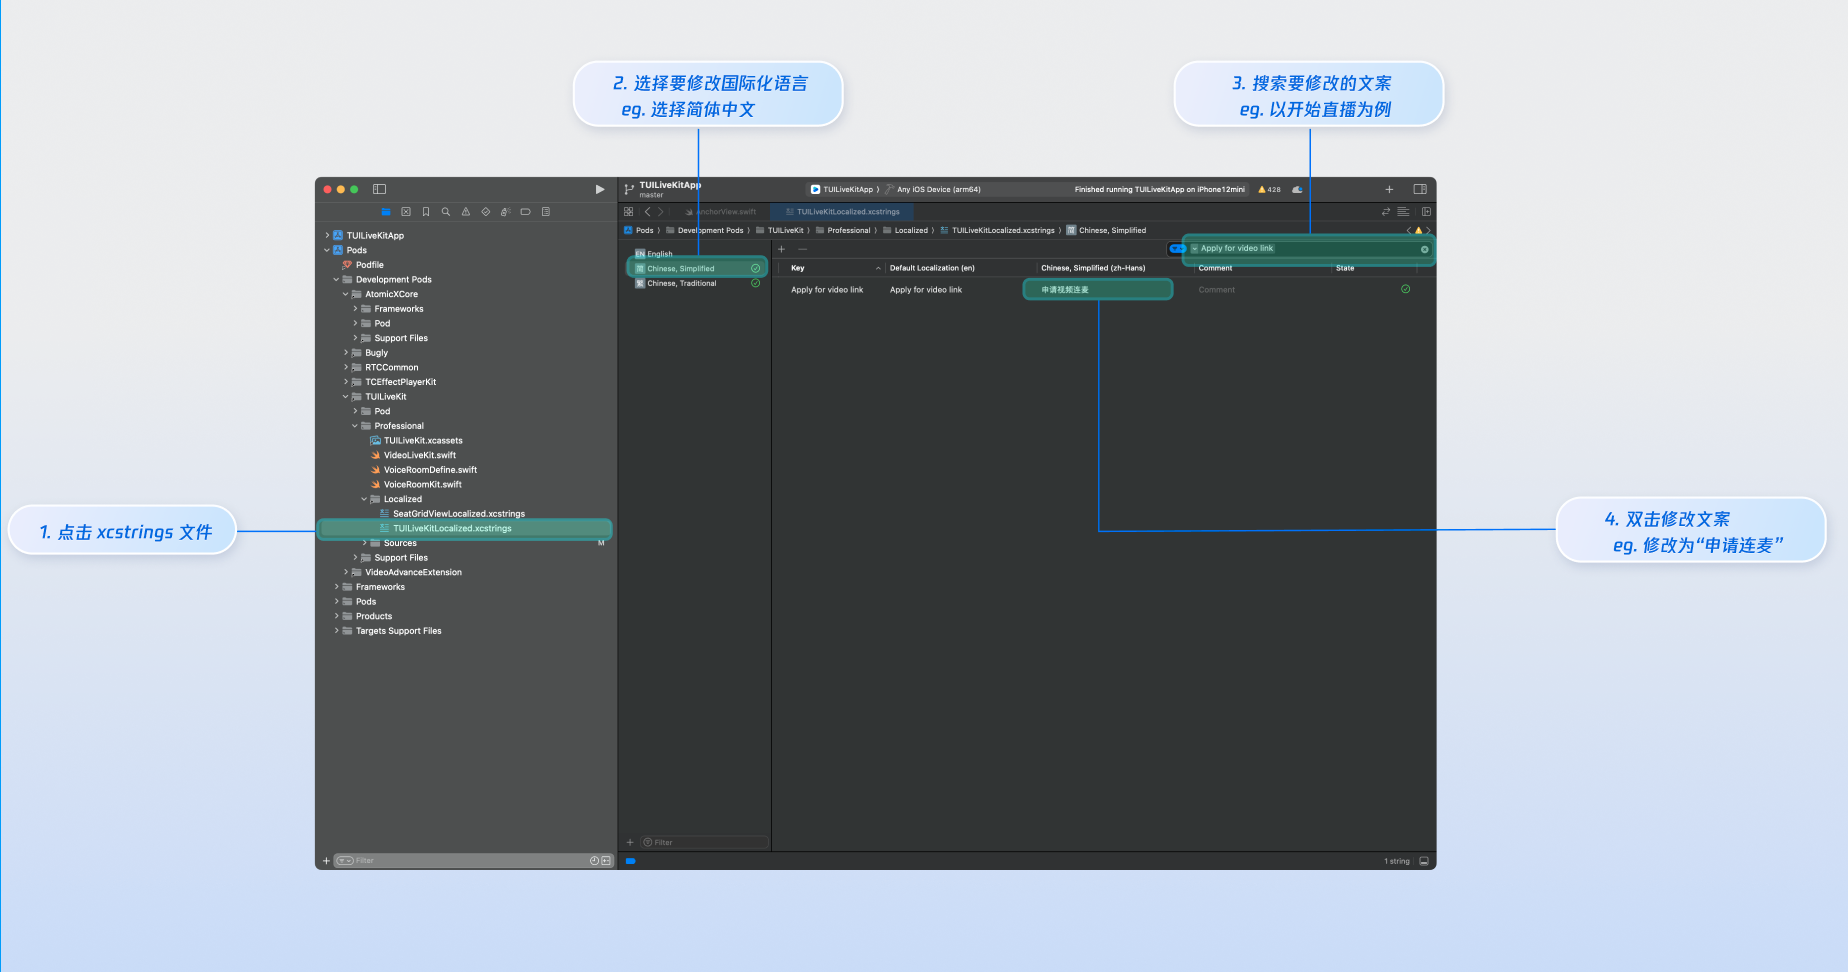
Task: Click the 428 warnings indicator
Action: 1269,189
